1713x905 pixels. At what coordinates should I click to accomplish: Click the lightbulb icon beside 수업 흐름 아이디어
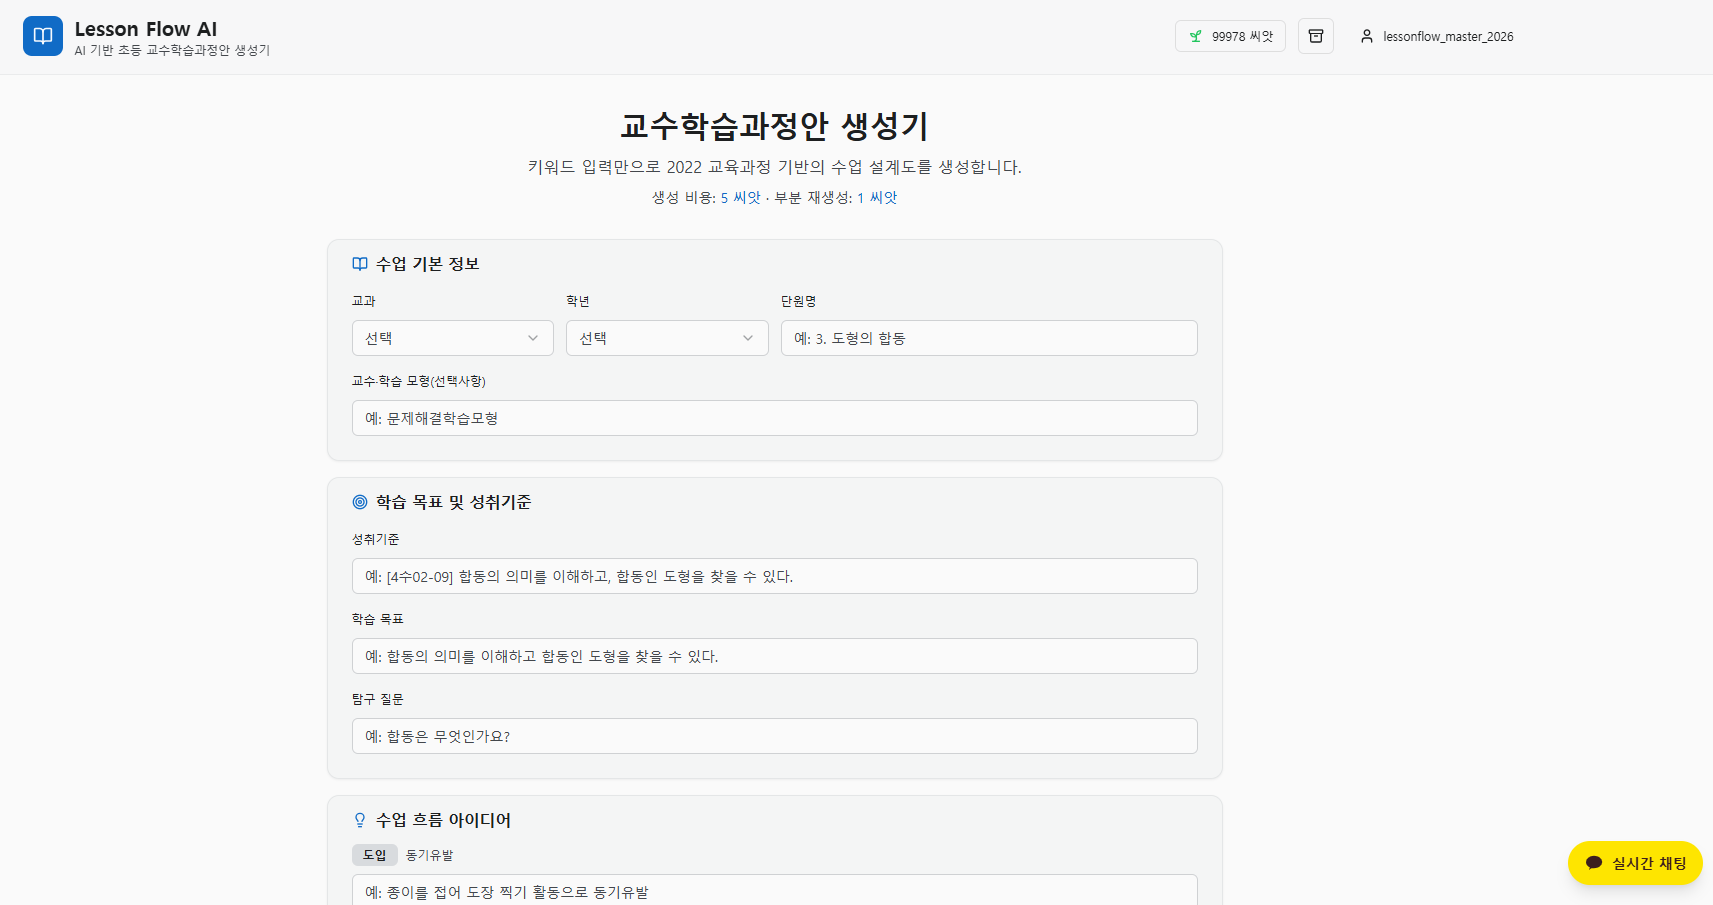pyautogui.click(x=360, y=819)
